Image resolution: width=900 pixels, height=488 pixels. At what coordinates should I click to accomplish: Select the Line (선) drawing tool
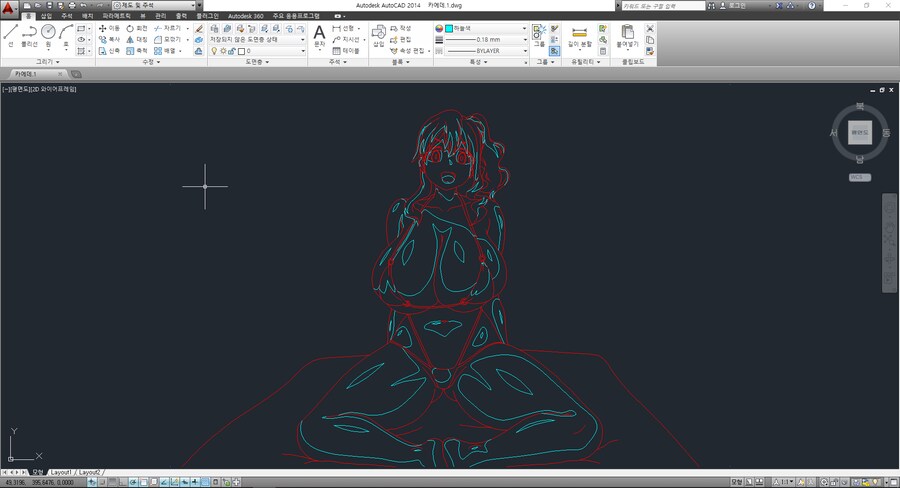tap(10, 34)
